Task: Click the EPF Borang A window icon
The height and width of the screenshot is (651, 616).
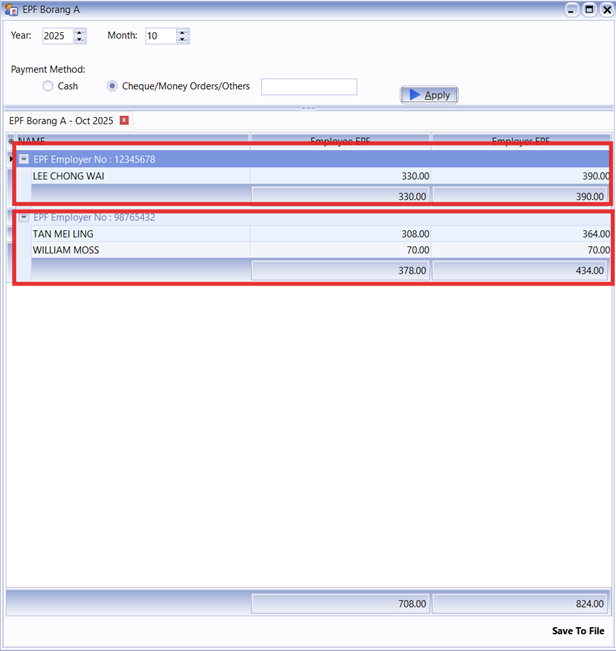Action: pos(11,9)
